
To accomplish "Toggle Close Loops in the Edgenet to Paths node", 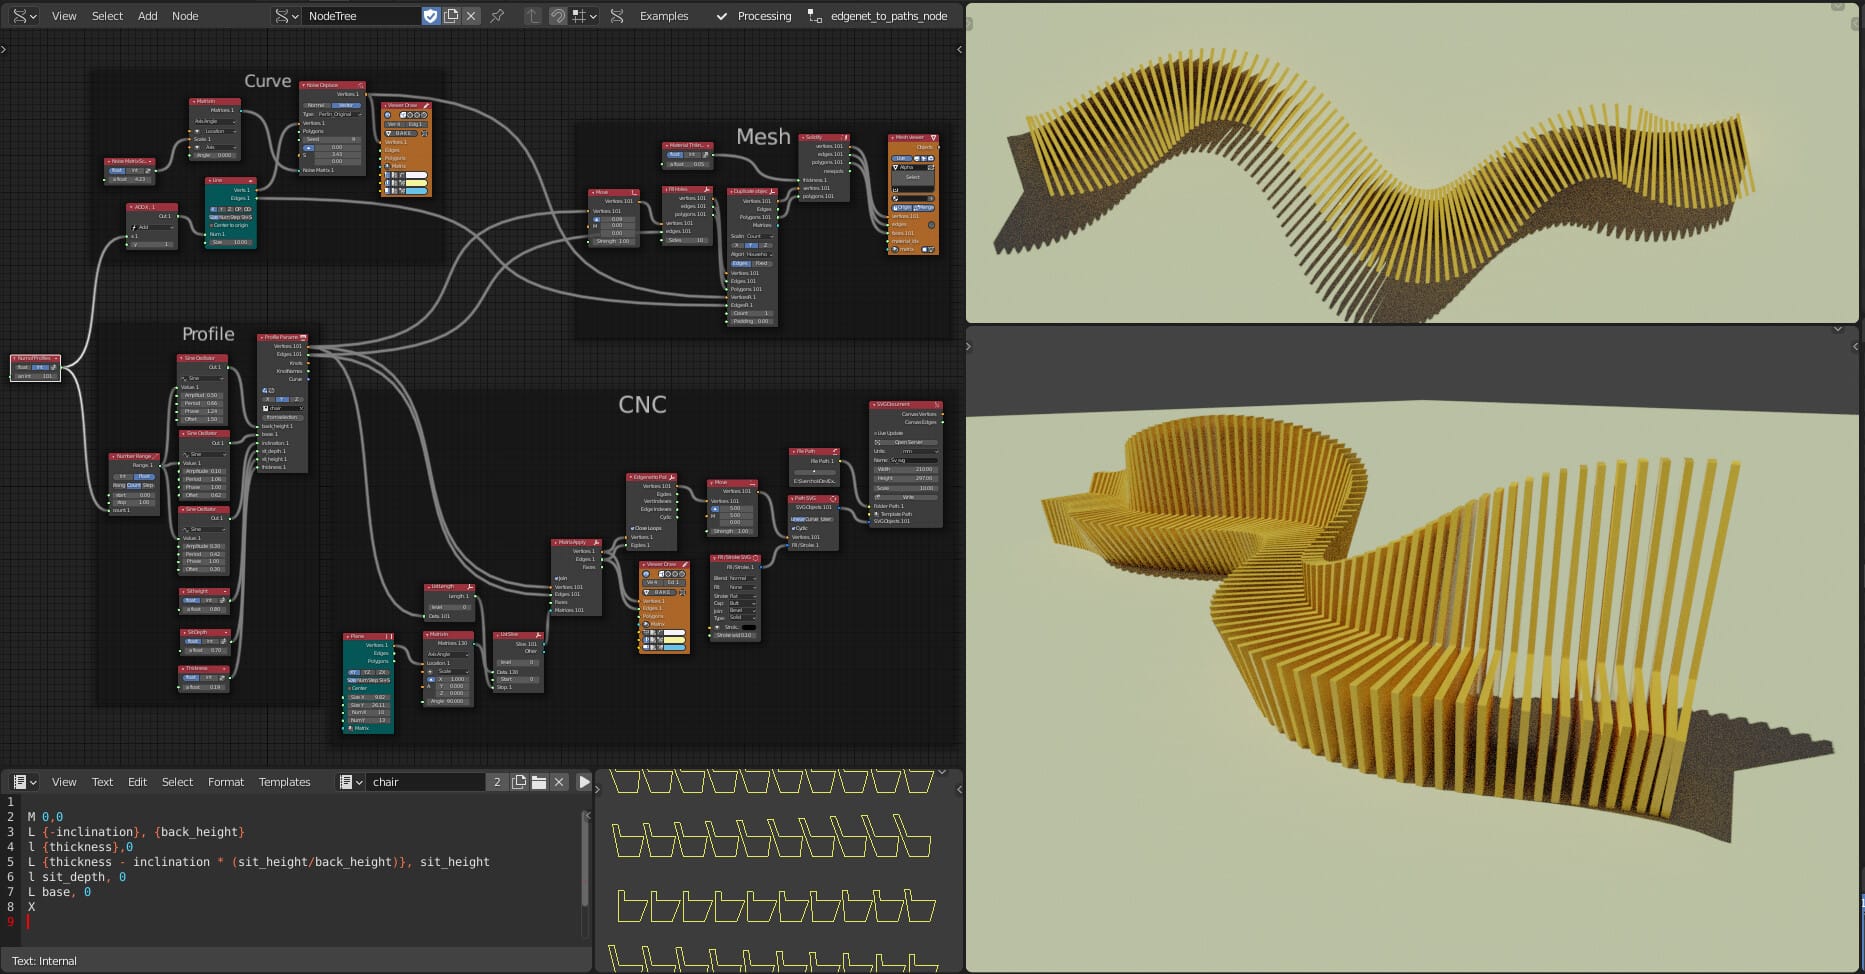I will pyautogui.click(x=632, y=528).
